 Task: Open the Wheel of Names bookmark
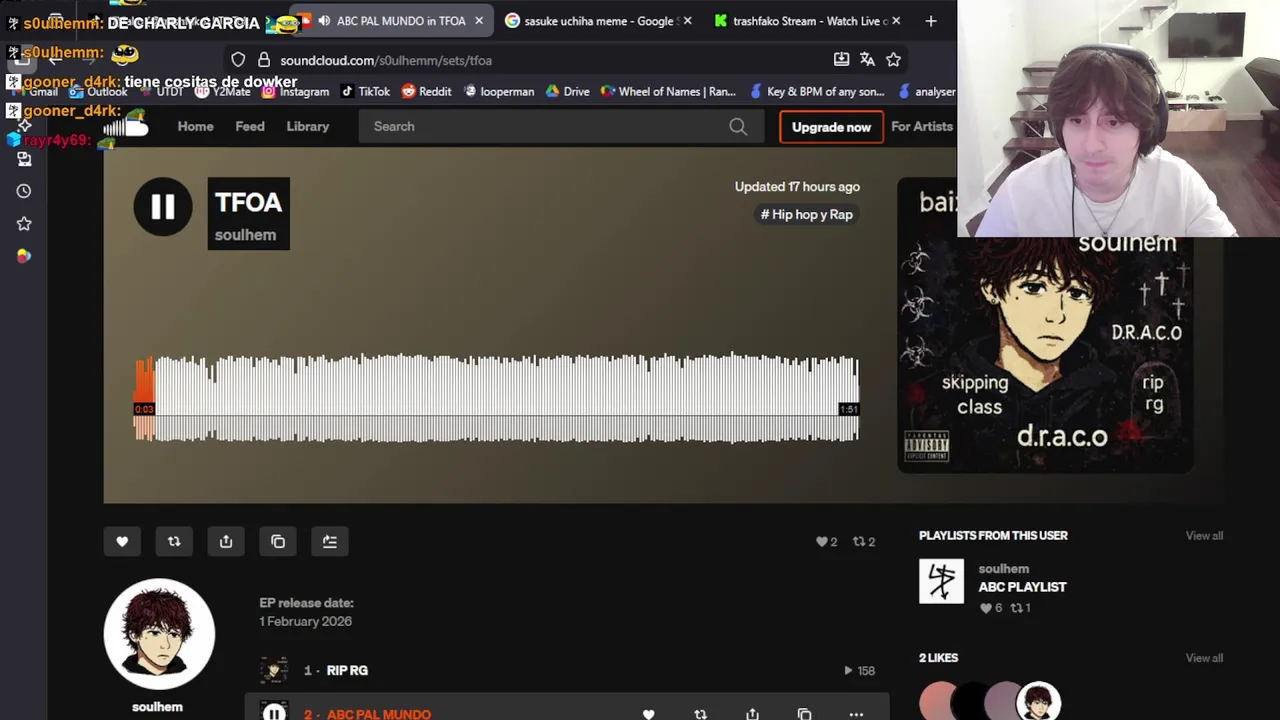(668, 91)
